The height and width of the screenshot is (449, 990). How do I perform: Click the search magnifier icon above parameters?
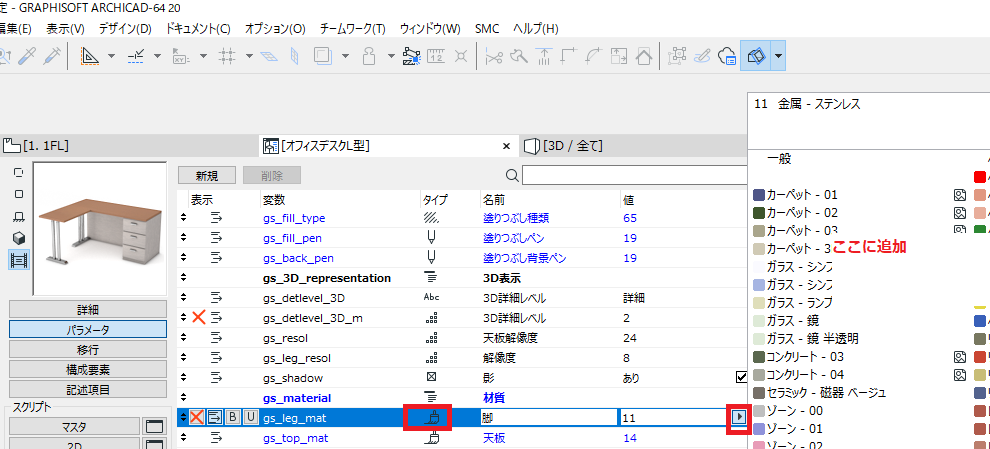pos(512,175)
